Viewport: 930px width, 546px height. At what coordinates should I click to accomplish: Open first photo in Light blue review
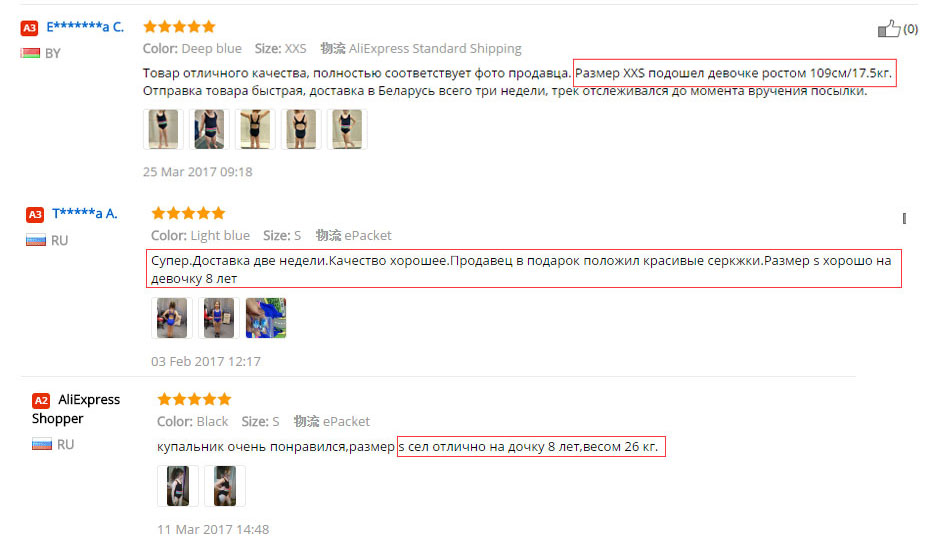(172, 318)
